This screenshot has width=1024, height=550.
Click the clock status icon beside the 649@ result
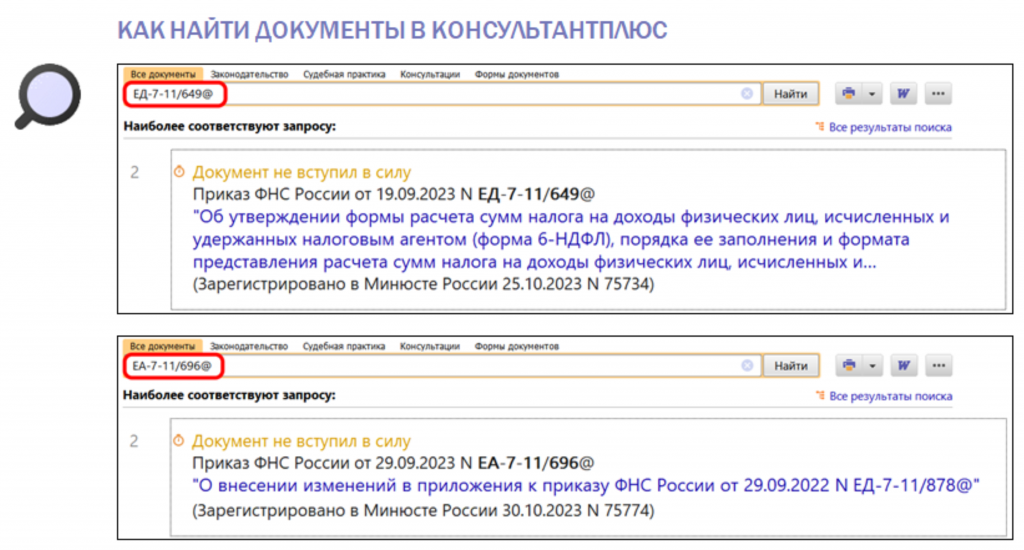pos(179,172)
